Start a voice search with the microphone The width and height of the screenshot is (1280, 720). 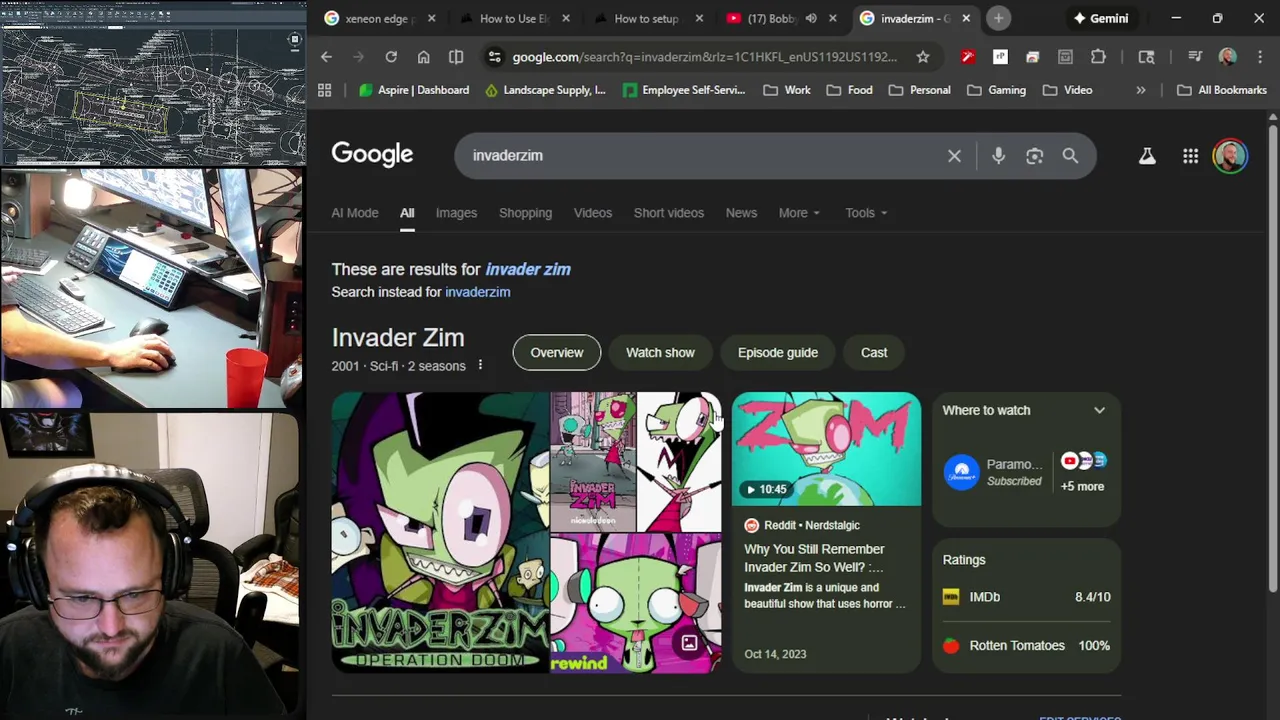point(998,156)
